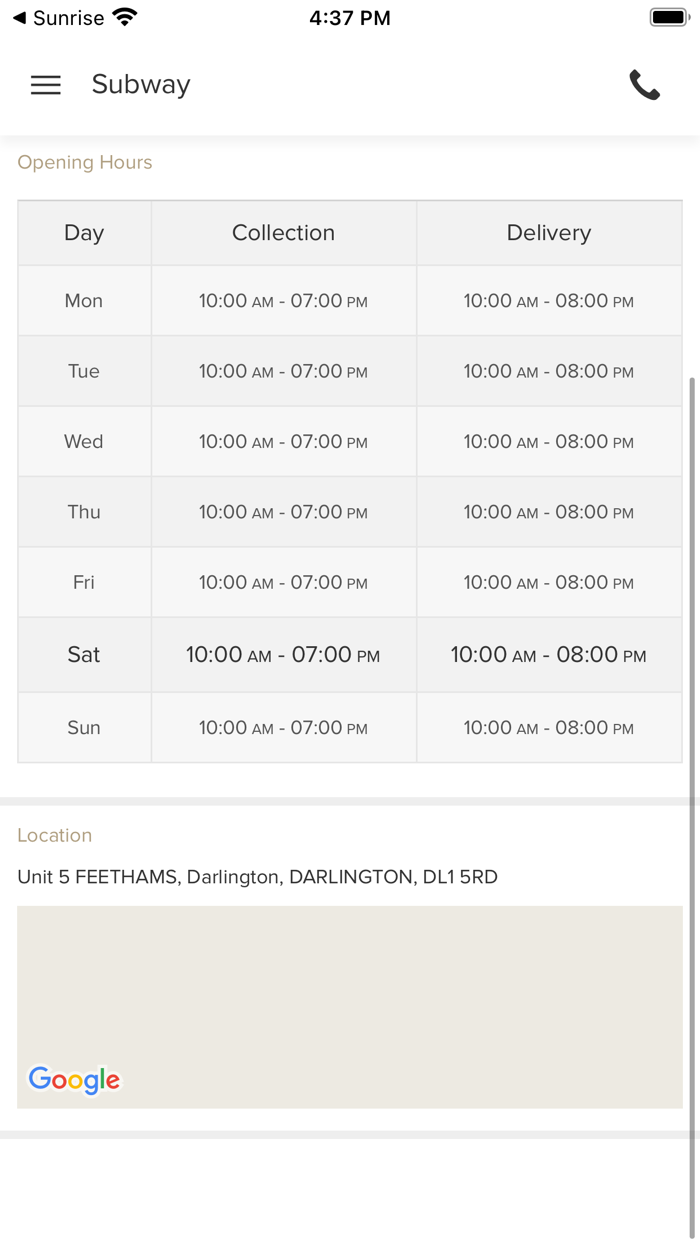Screen dimensions: 700x1244
Task: Tap Friday's collection hours cell
Action: coord(283,583)
